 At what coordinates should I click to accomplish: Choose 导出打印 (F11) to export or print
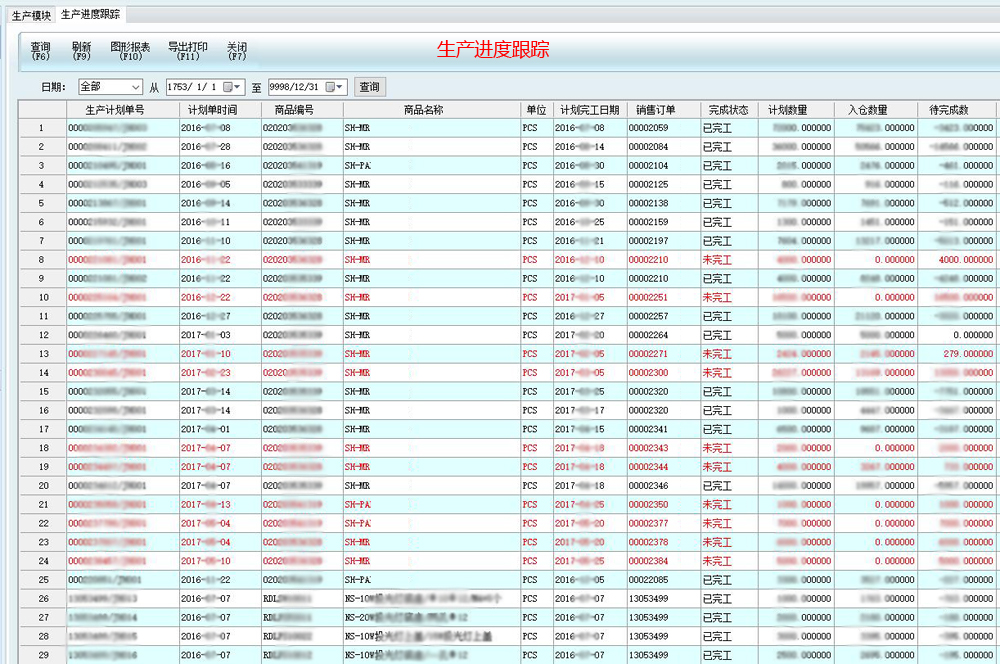point(188,51)
